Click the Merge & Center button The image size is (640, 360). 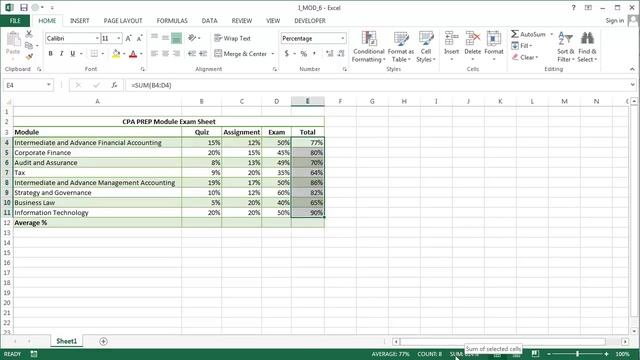tap(241, 53)
